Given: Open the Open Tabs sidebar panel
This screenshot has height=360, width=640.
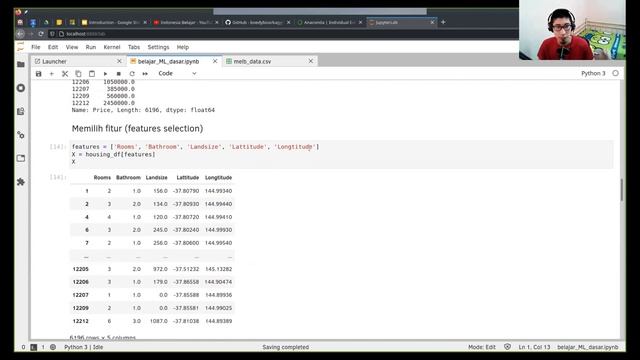Looking at the screenshot, I should point(21,158).
